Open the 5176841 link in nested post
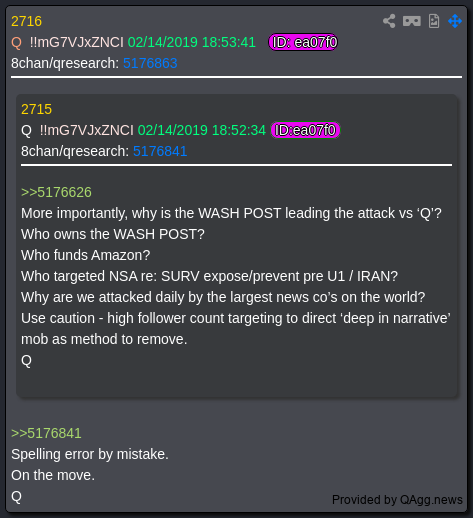Image resolution: width=473 pixels, height=518 pixels. pos(160,151)
